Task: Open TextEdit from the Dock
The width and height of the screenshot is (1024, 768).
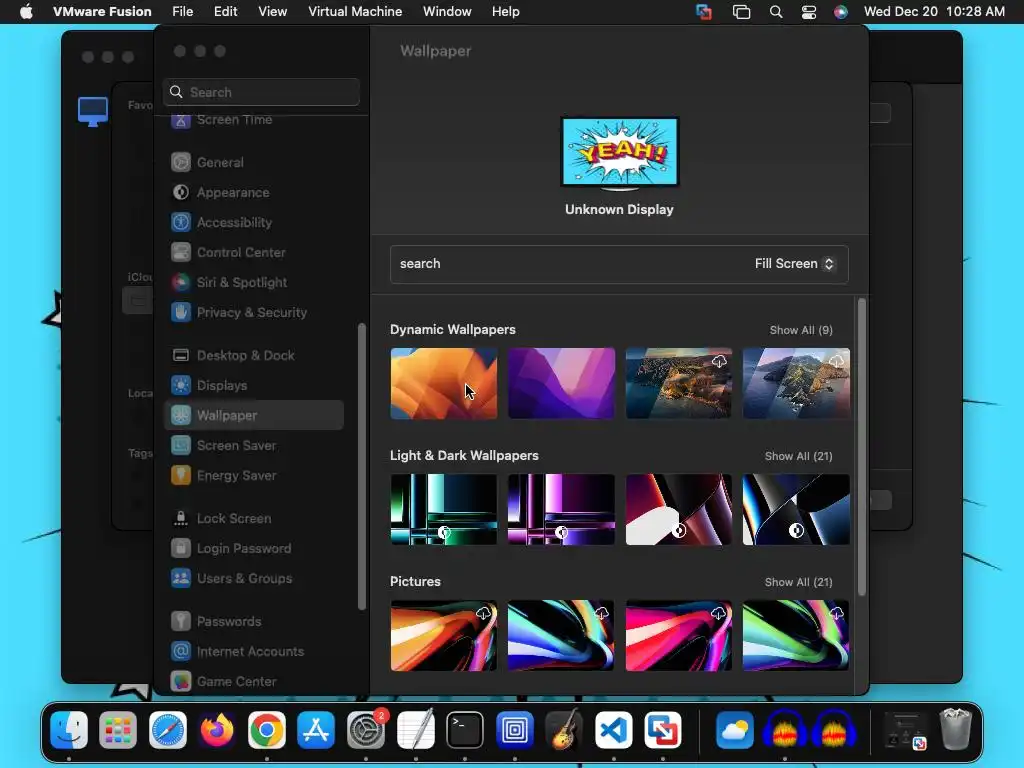Action: (415, 729)
